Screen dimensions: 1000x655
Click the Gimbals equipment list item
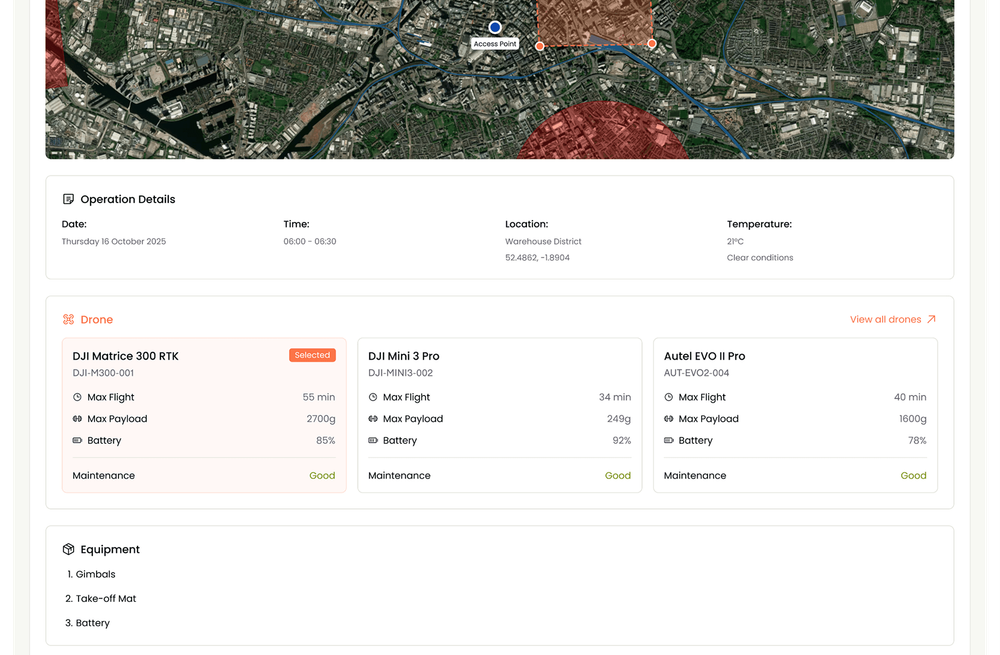(95, 574)
